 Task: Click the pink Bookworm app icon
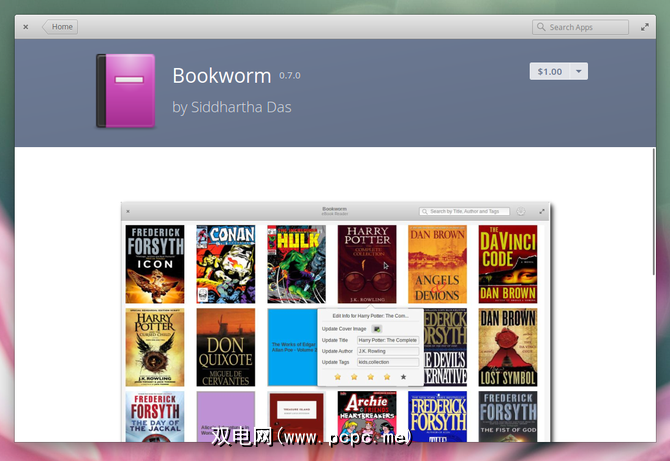126,91
